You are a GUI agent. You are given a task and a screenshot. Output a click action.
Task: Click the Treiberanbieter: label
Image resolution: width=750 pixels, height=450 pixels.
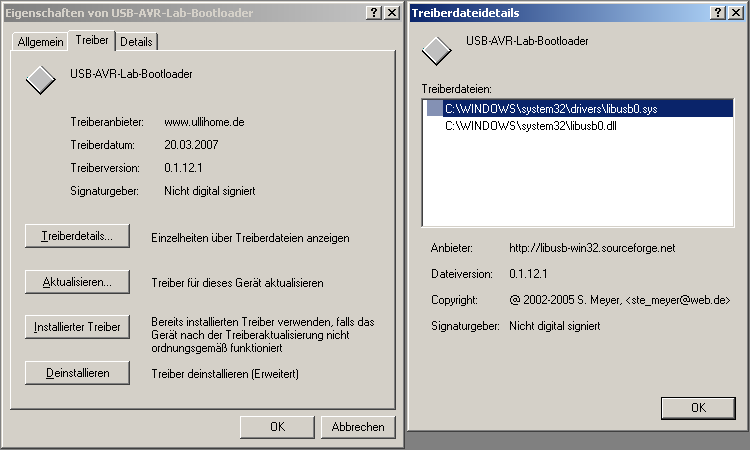(x=107, y=122)
